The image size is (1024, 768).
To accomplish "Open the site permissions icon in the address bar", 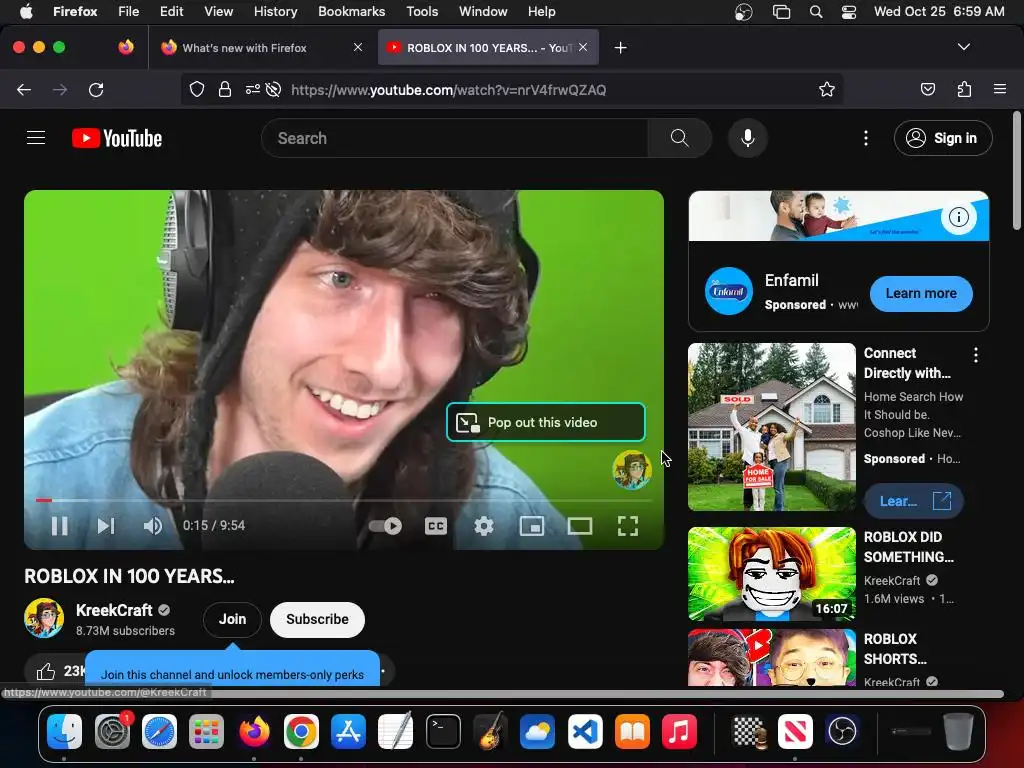I will [x=253, y=89].
